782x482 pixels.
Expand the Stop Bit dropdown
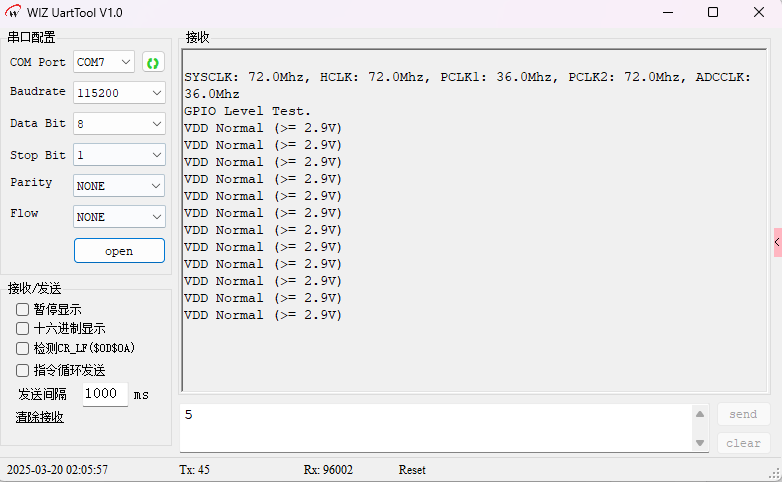(119, 155)
